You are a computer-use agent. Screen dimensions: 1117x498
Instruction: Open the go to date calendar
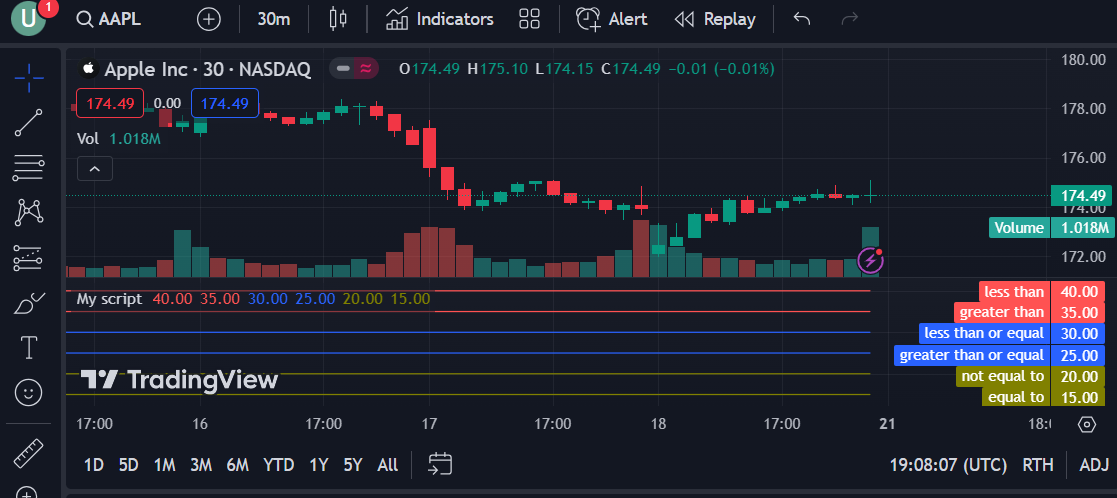[x=440, y=465]
